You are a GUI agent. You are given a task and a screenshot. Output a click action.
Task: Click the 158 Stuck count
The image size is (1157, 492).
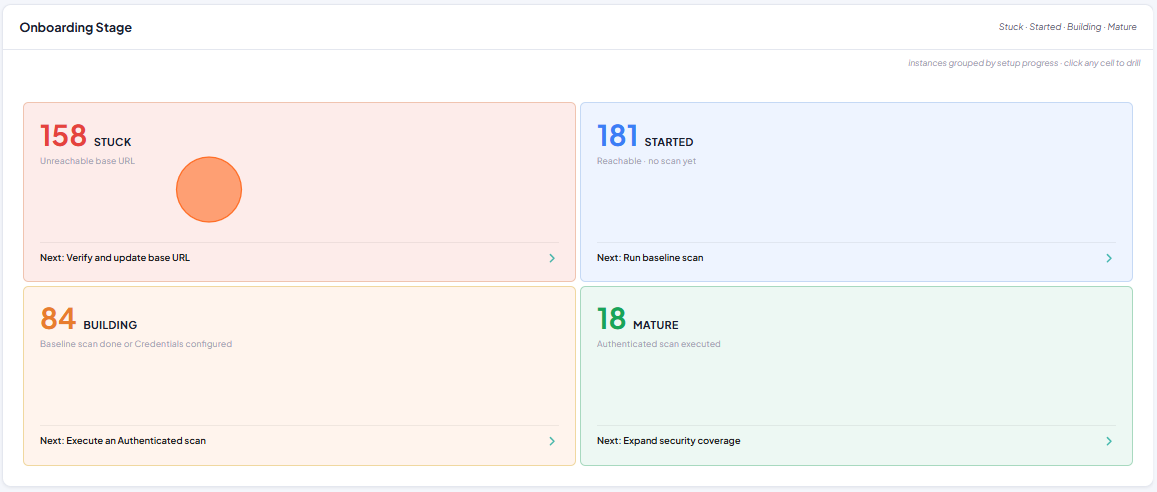point(63,136)
